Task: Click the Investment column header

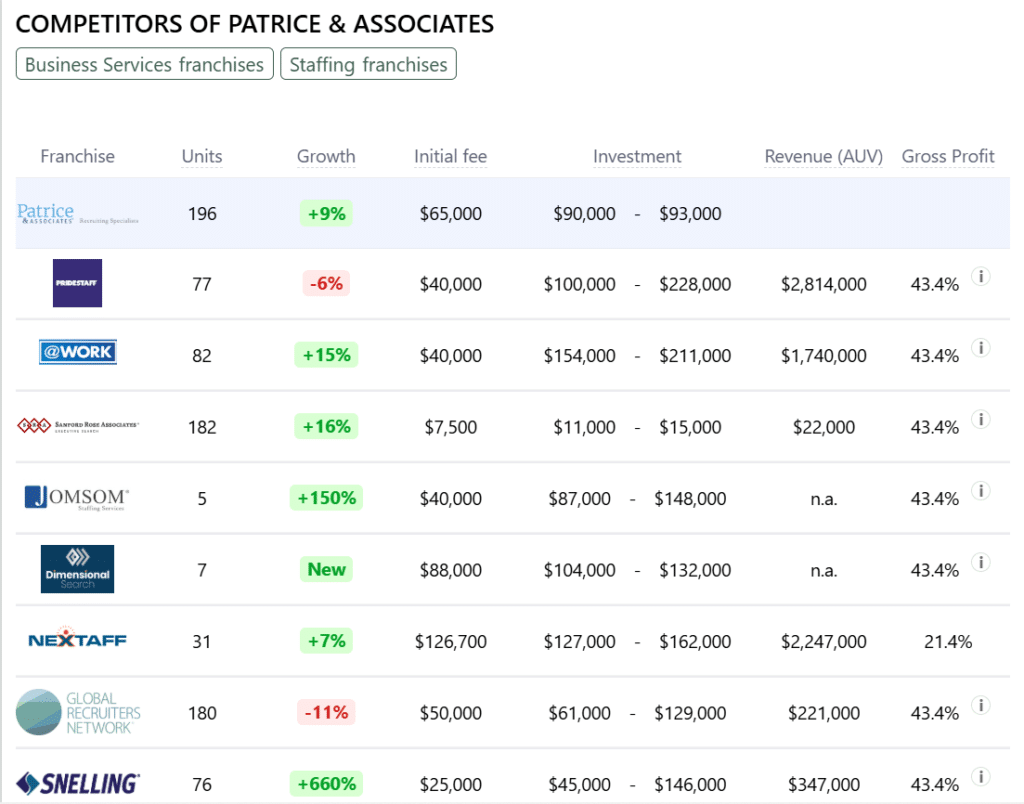Action: click(x=637, y=156)
